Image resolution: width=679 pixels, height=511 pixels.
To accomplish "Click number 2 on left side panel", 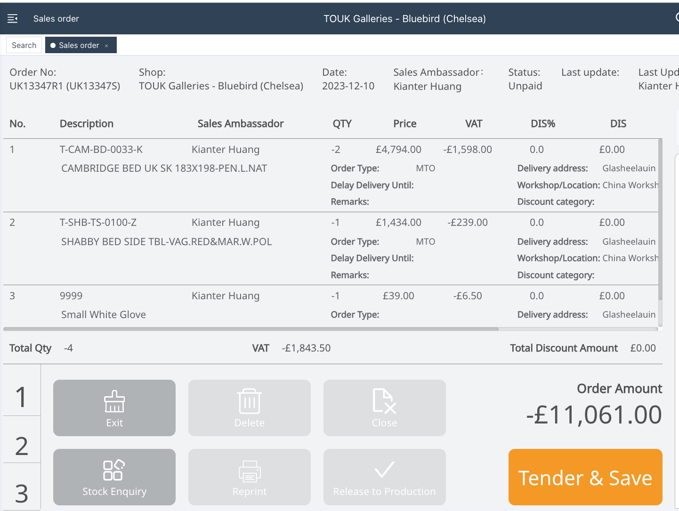I will (21, 445).
